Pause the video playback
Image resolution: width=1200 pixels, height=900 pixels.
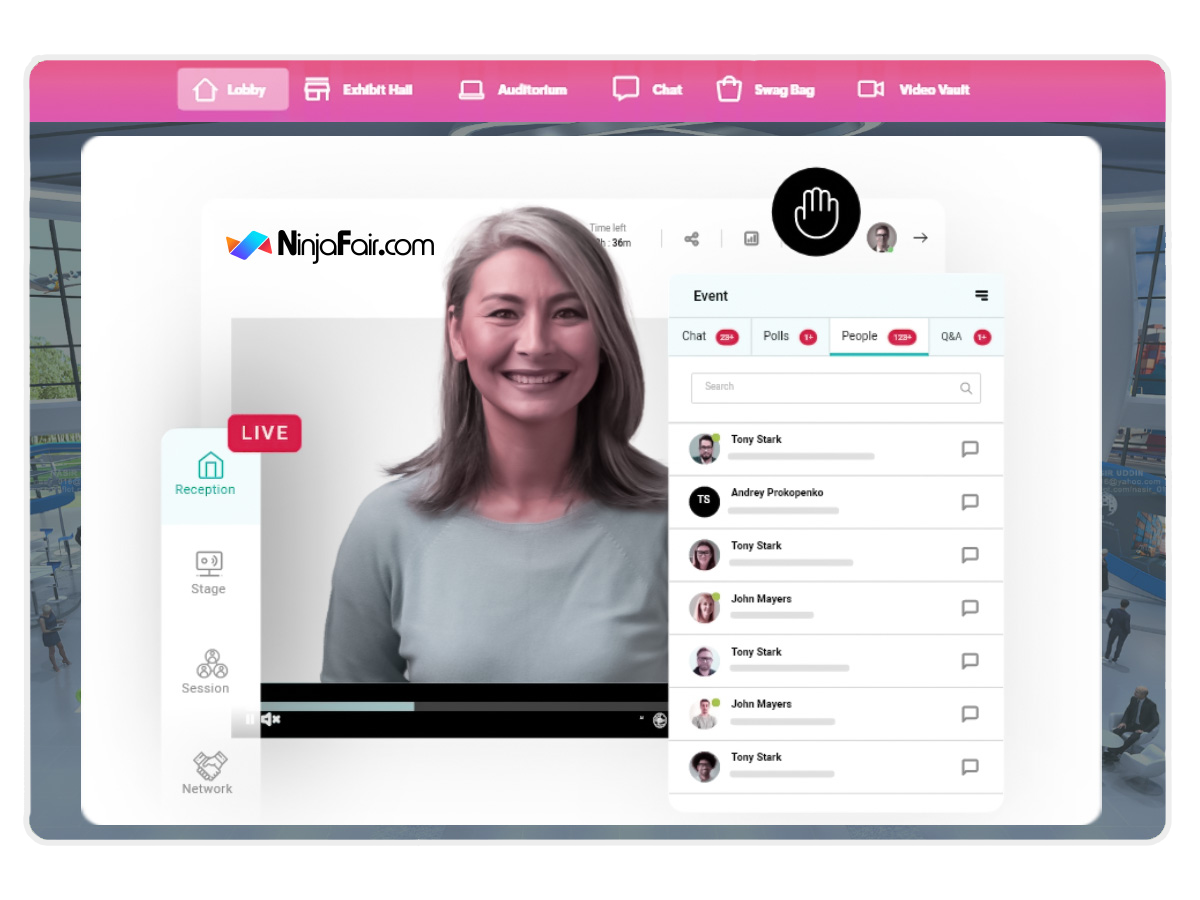(250, 719)
